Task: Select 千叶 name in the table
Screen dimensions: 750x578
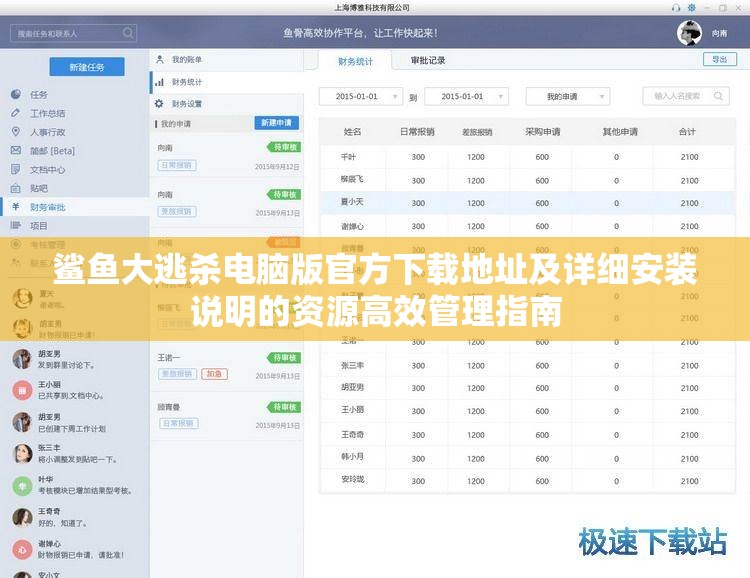Action: (x=348, y=156)
